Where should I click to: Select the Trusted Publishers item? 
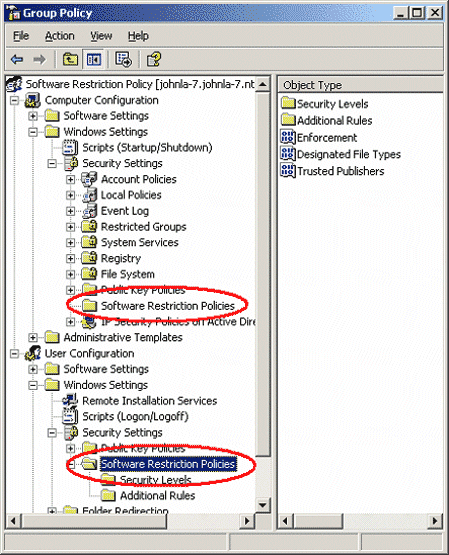pos(332,171)
